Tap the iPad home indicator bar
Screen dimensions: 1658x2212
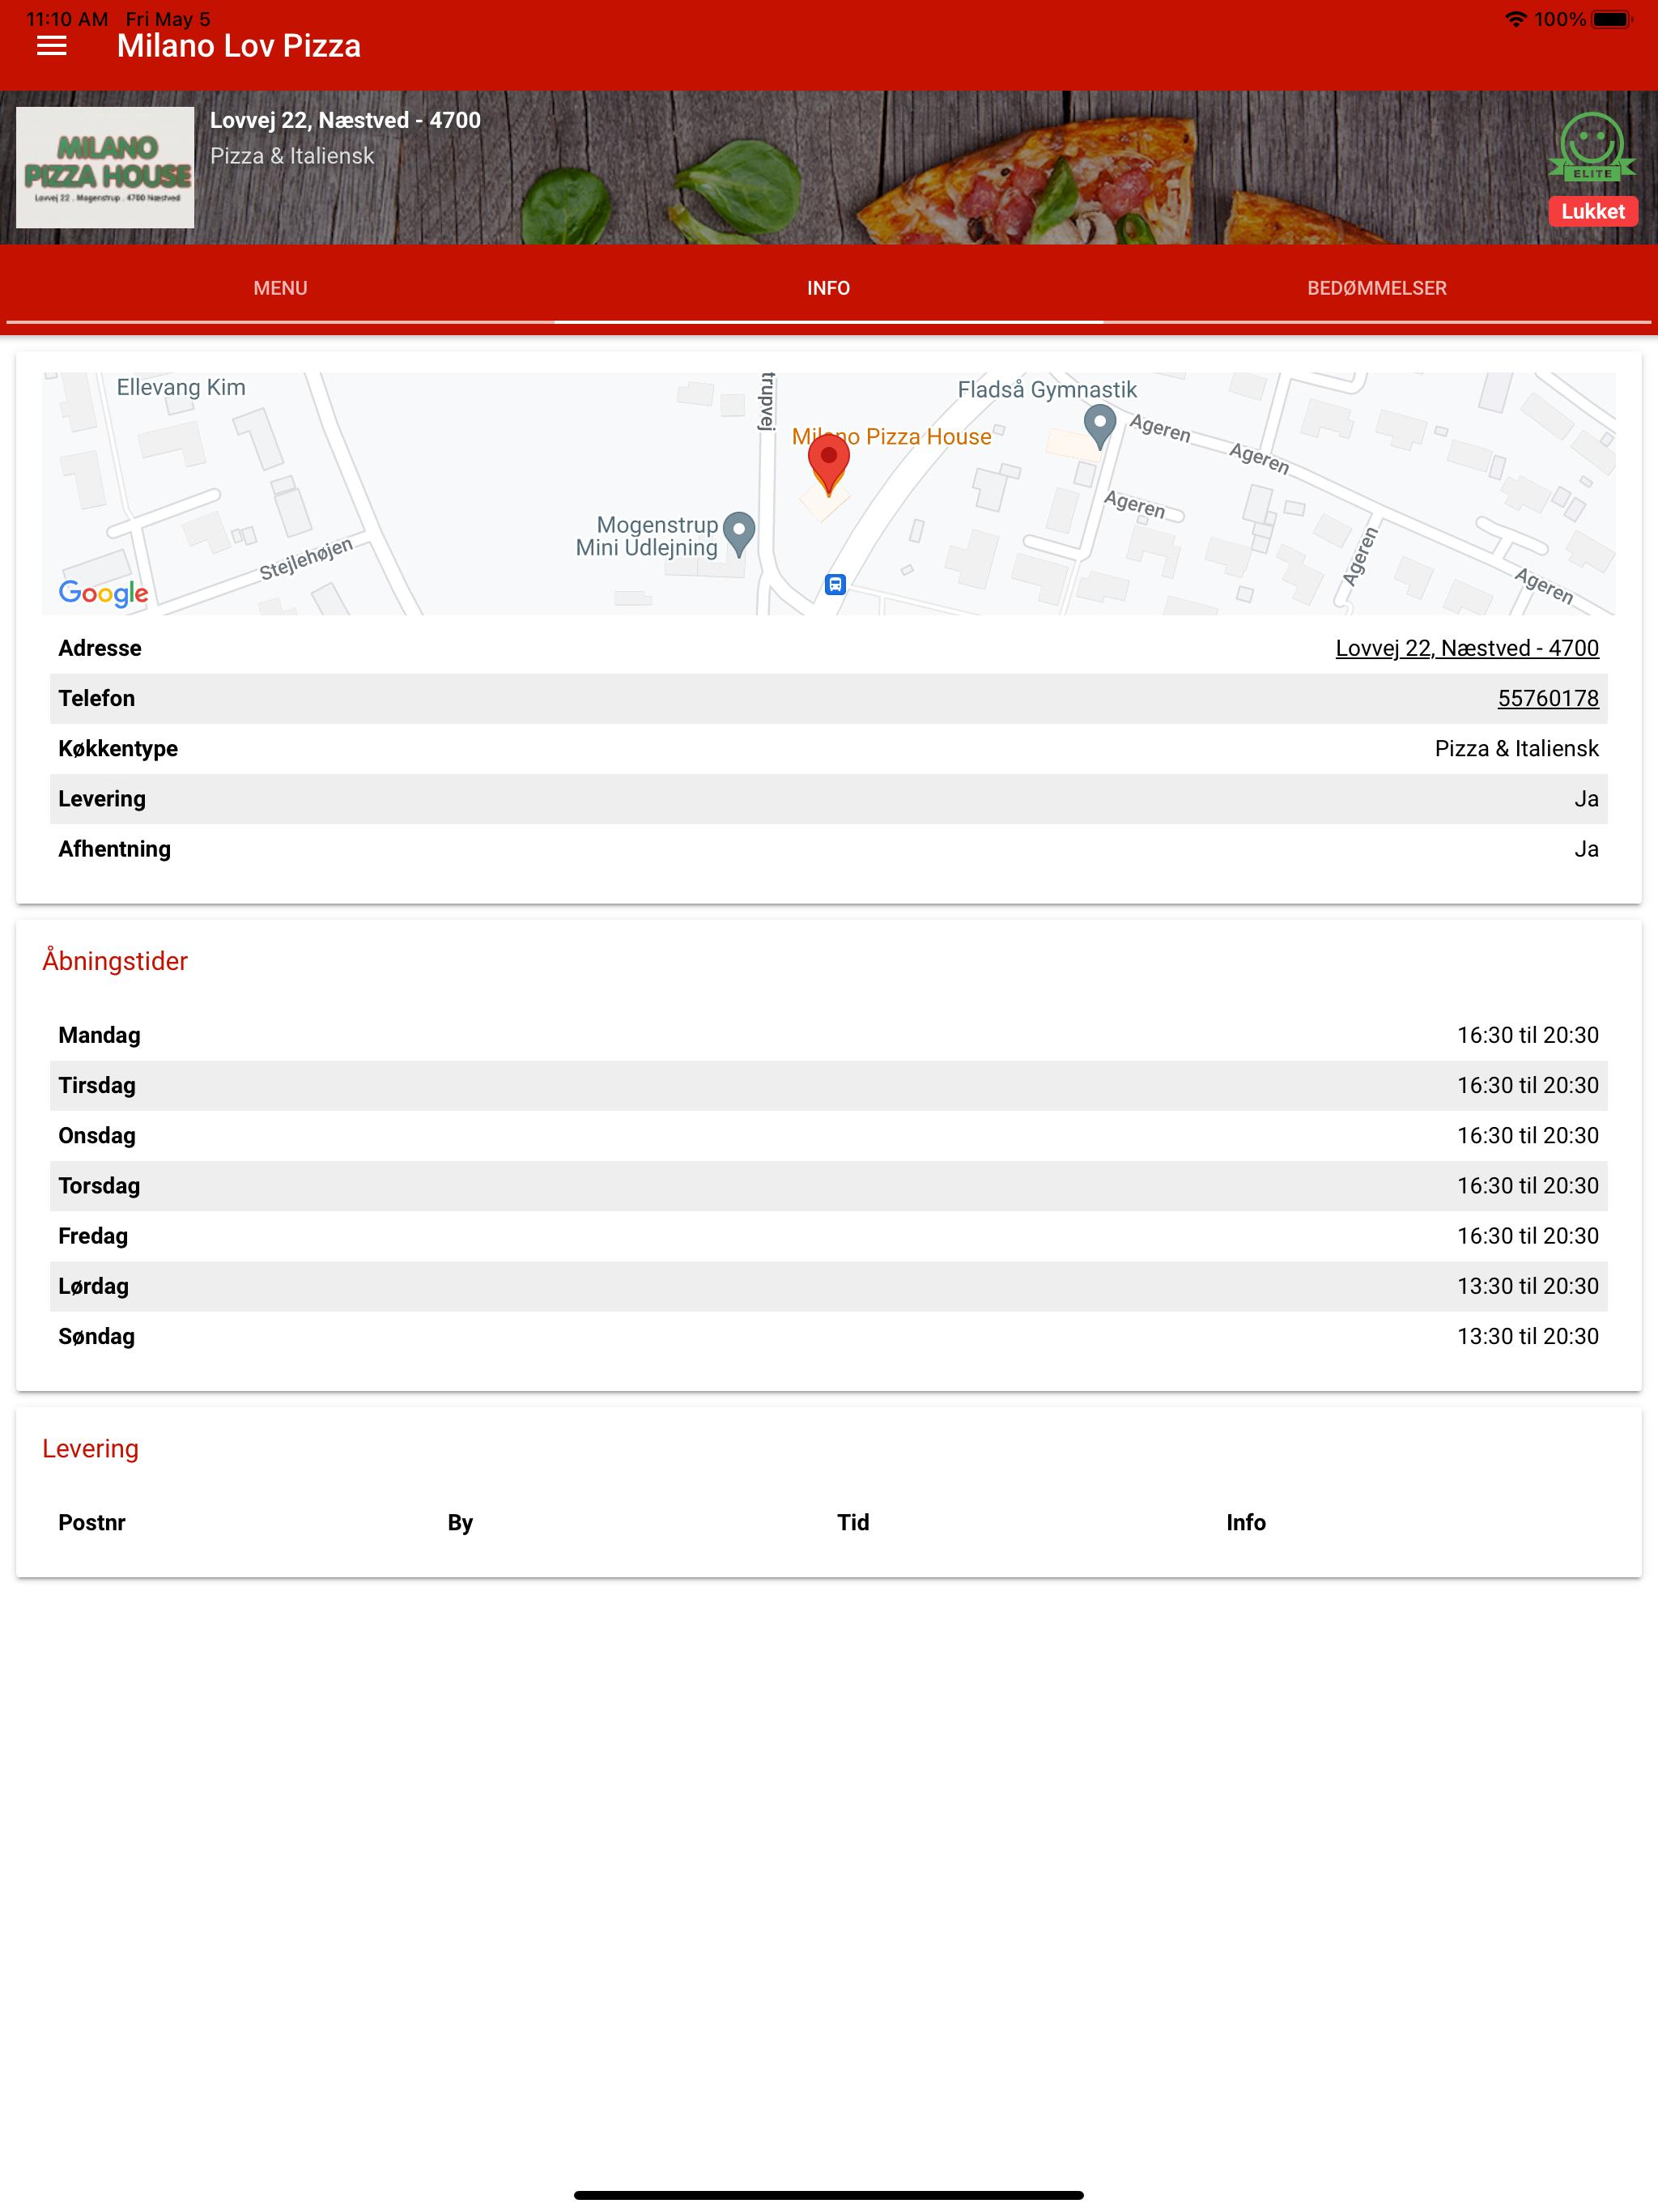pos(829,2195)
